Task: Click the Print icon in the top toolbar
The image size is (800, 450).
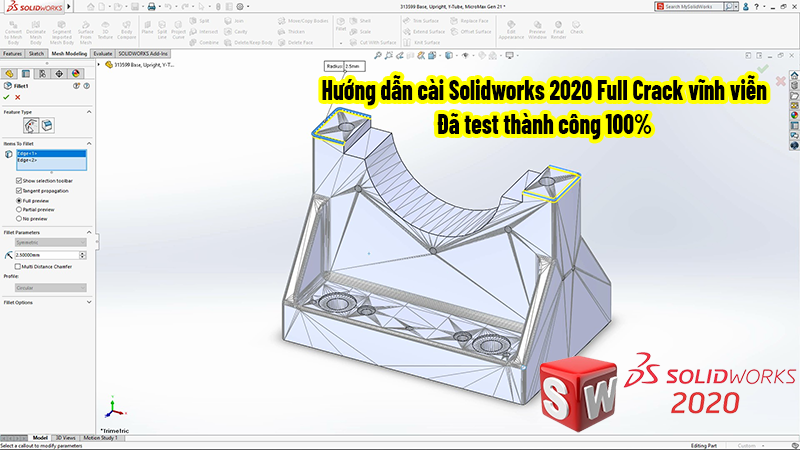Action: coord(151,7)
